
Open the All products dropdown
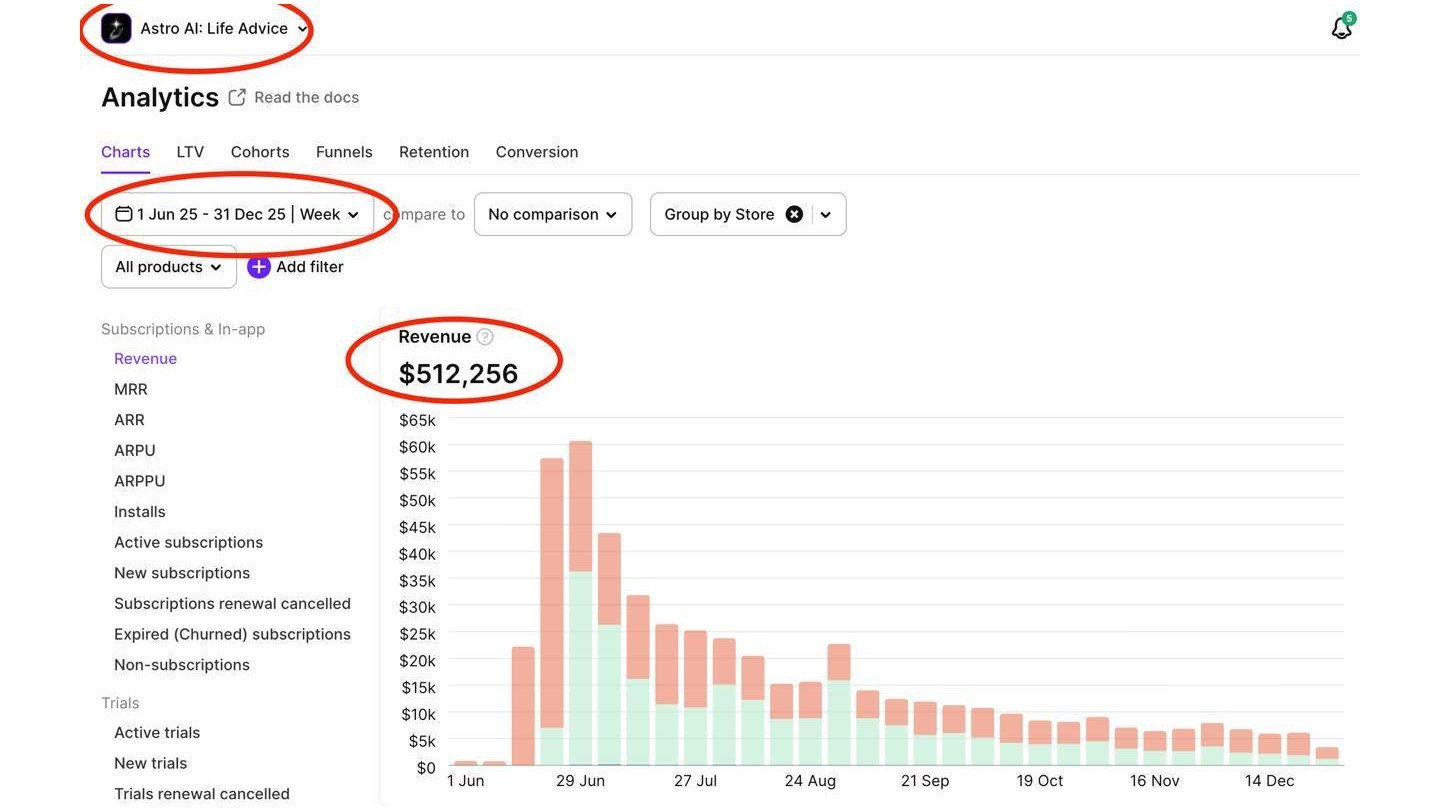pyautogui.click(x=169, y=267)
